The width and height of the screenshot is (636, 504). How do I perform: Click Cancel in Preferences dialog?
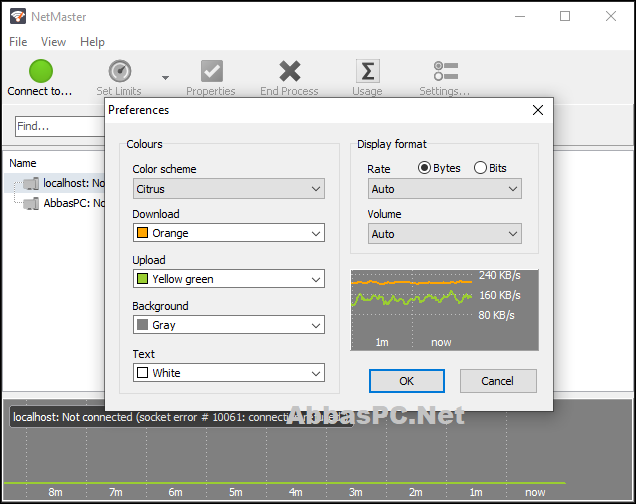click(498, 381)
